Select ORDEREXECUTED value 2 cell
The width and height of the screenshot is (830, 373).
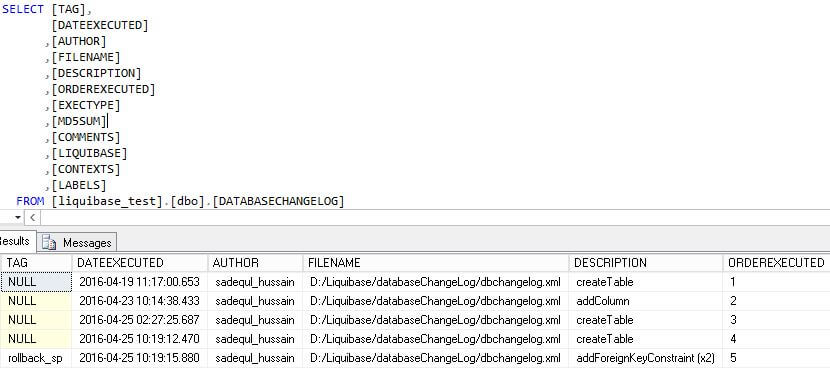click(x=776, y=301)
